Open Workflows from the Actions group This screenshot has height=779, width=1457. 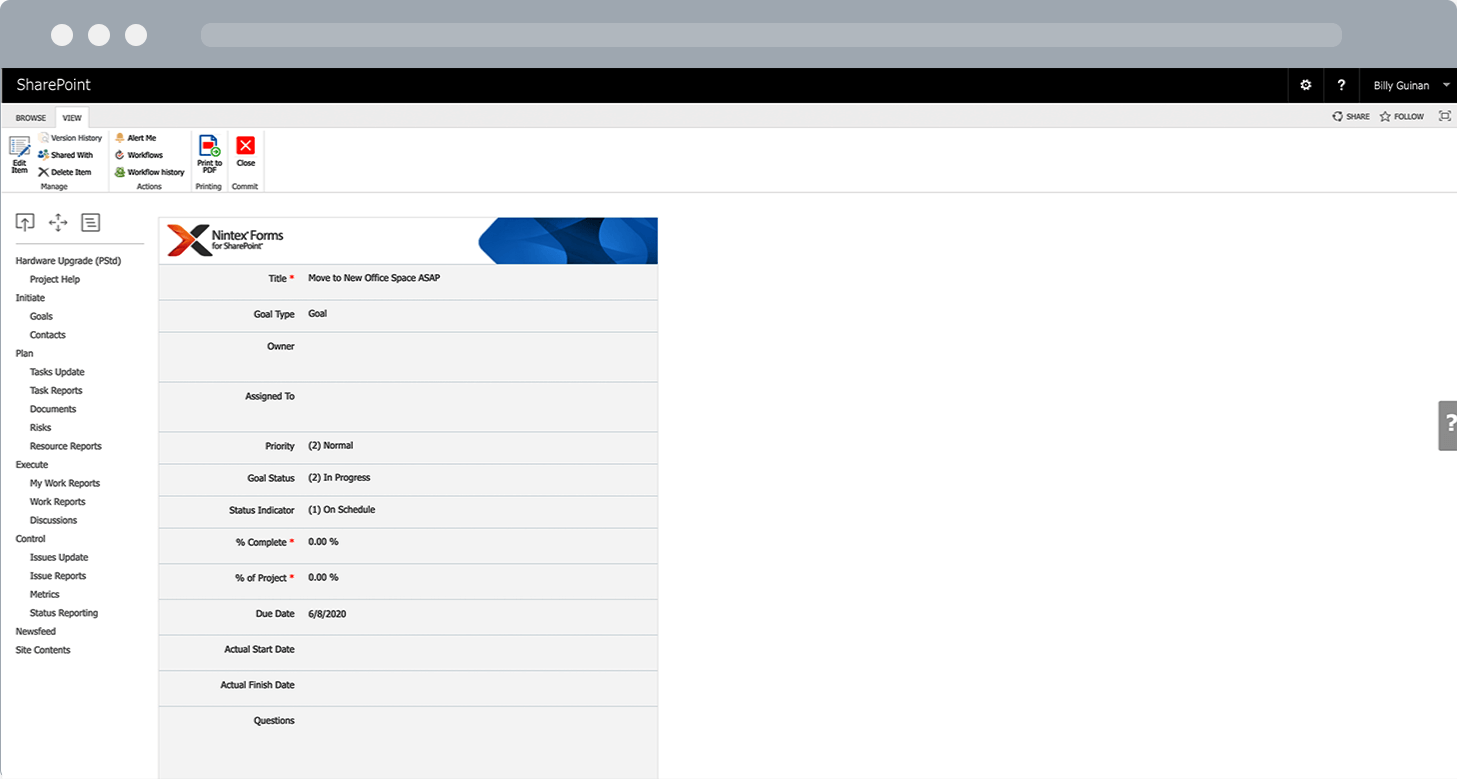point(139,155)
